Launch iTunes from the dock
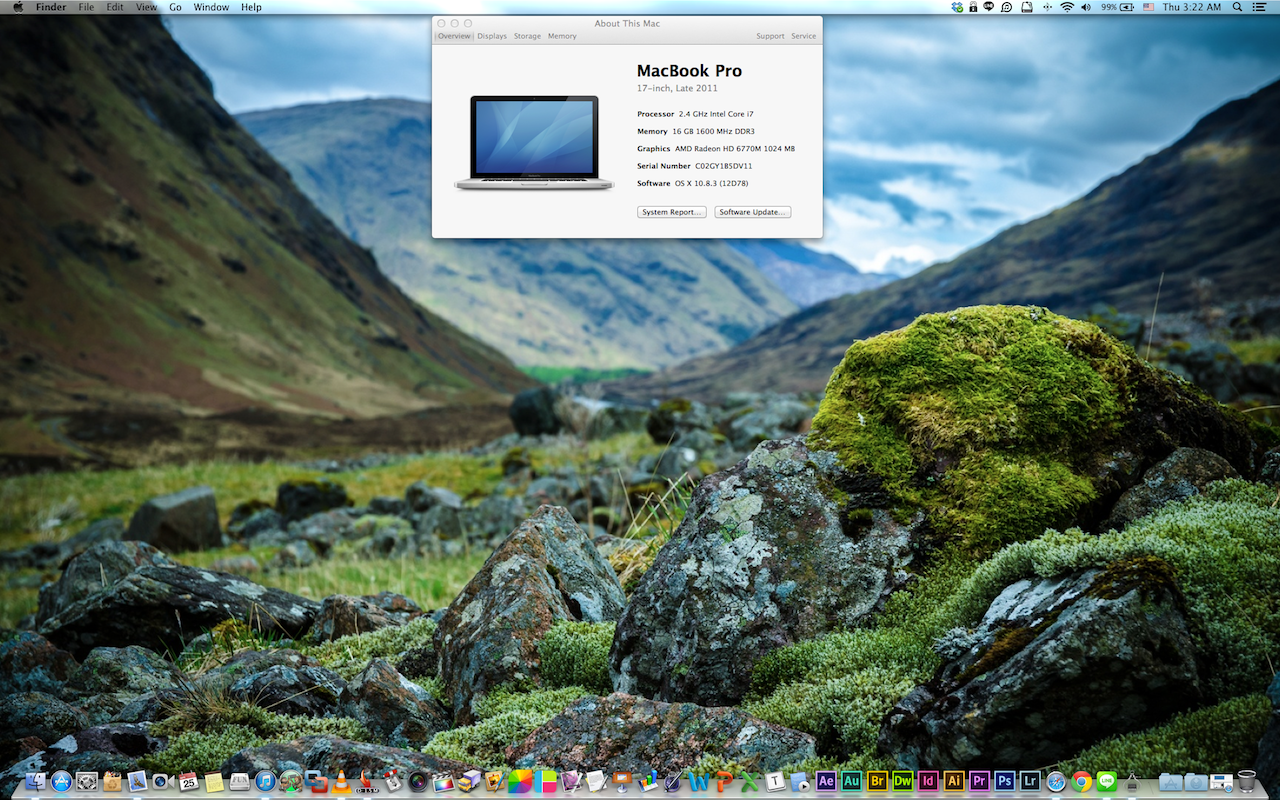The image size is (1280, 800). tap(265, 781)
